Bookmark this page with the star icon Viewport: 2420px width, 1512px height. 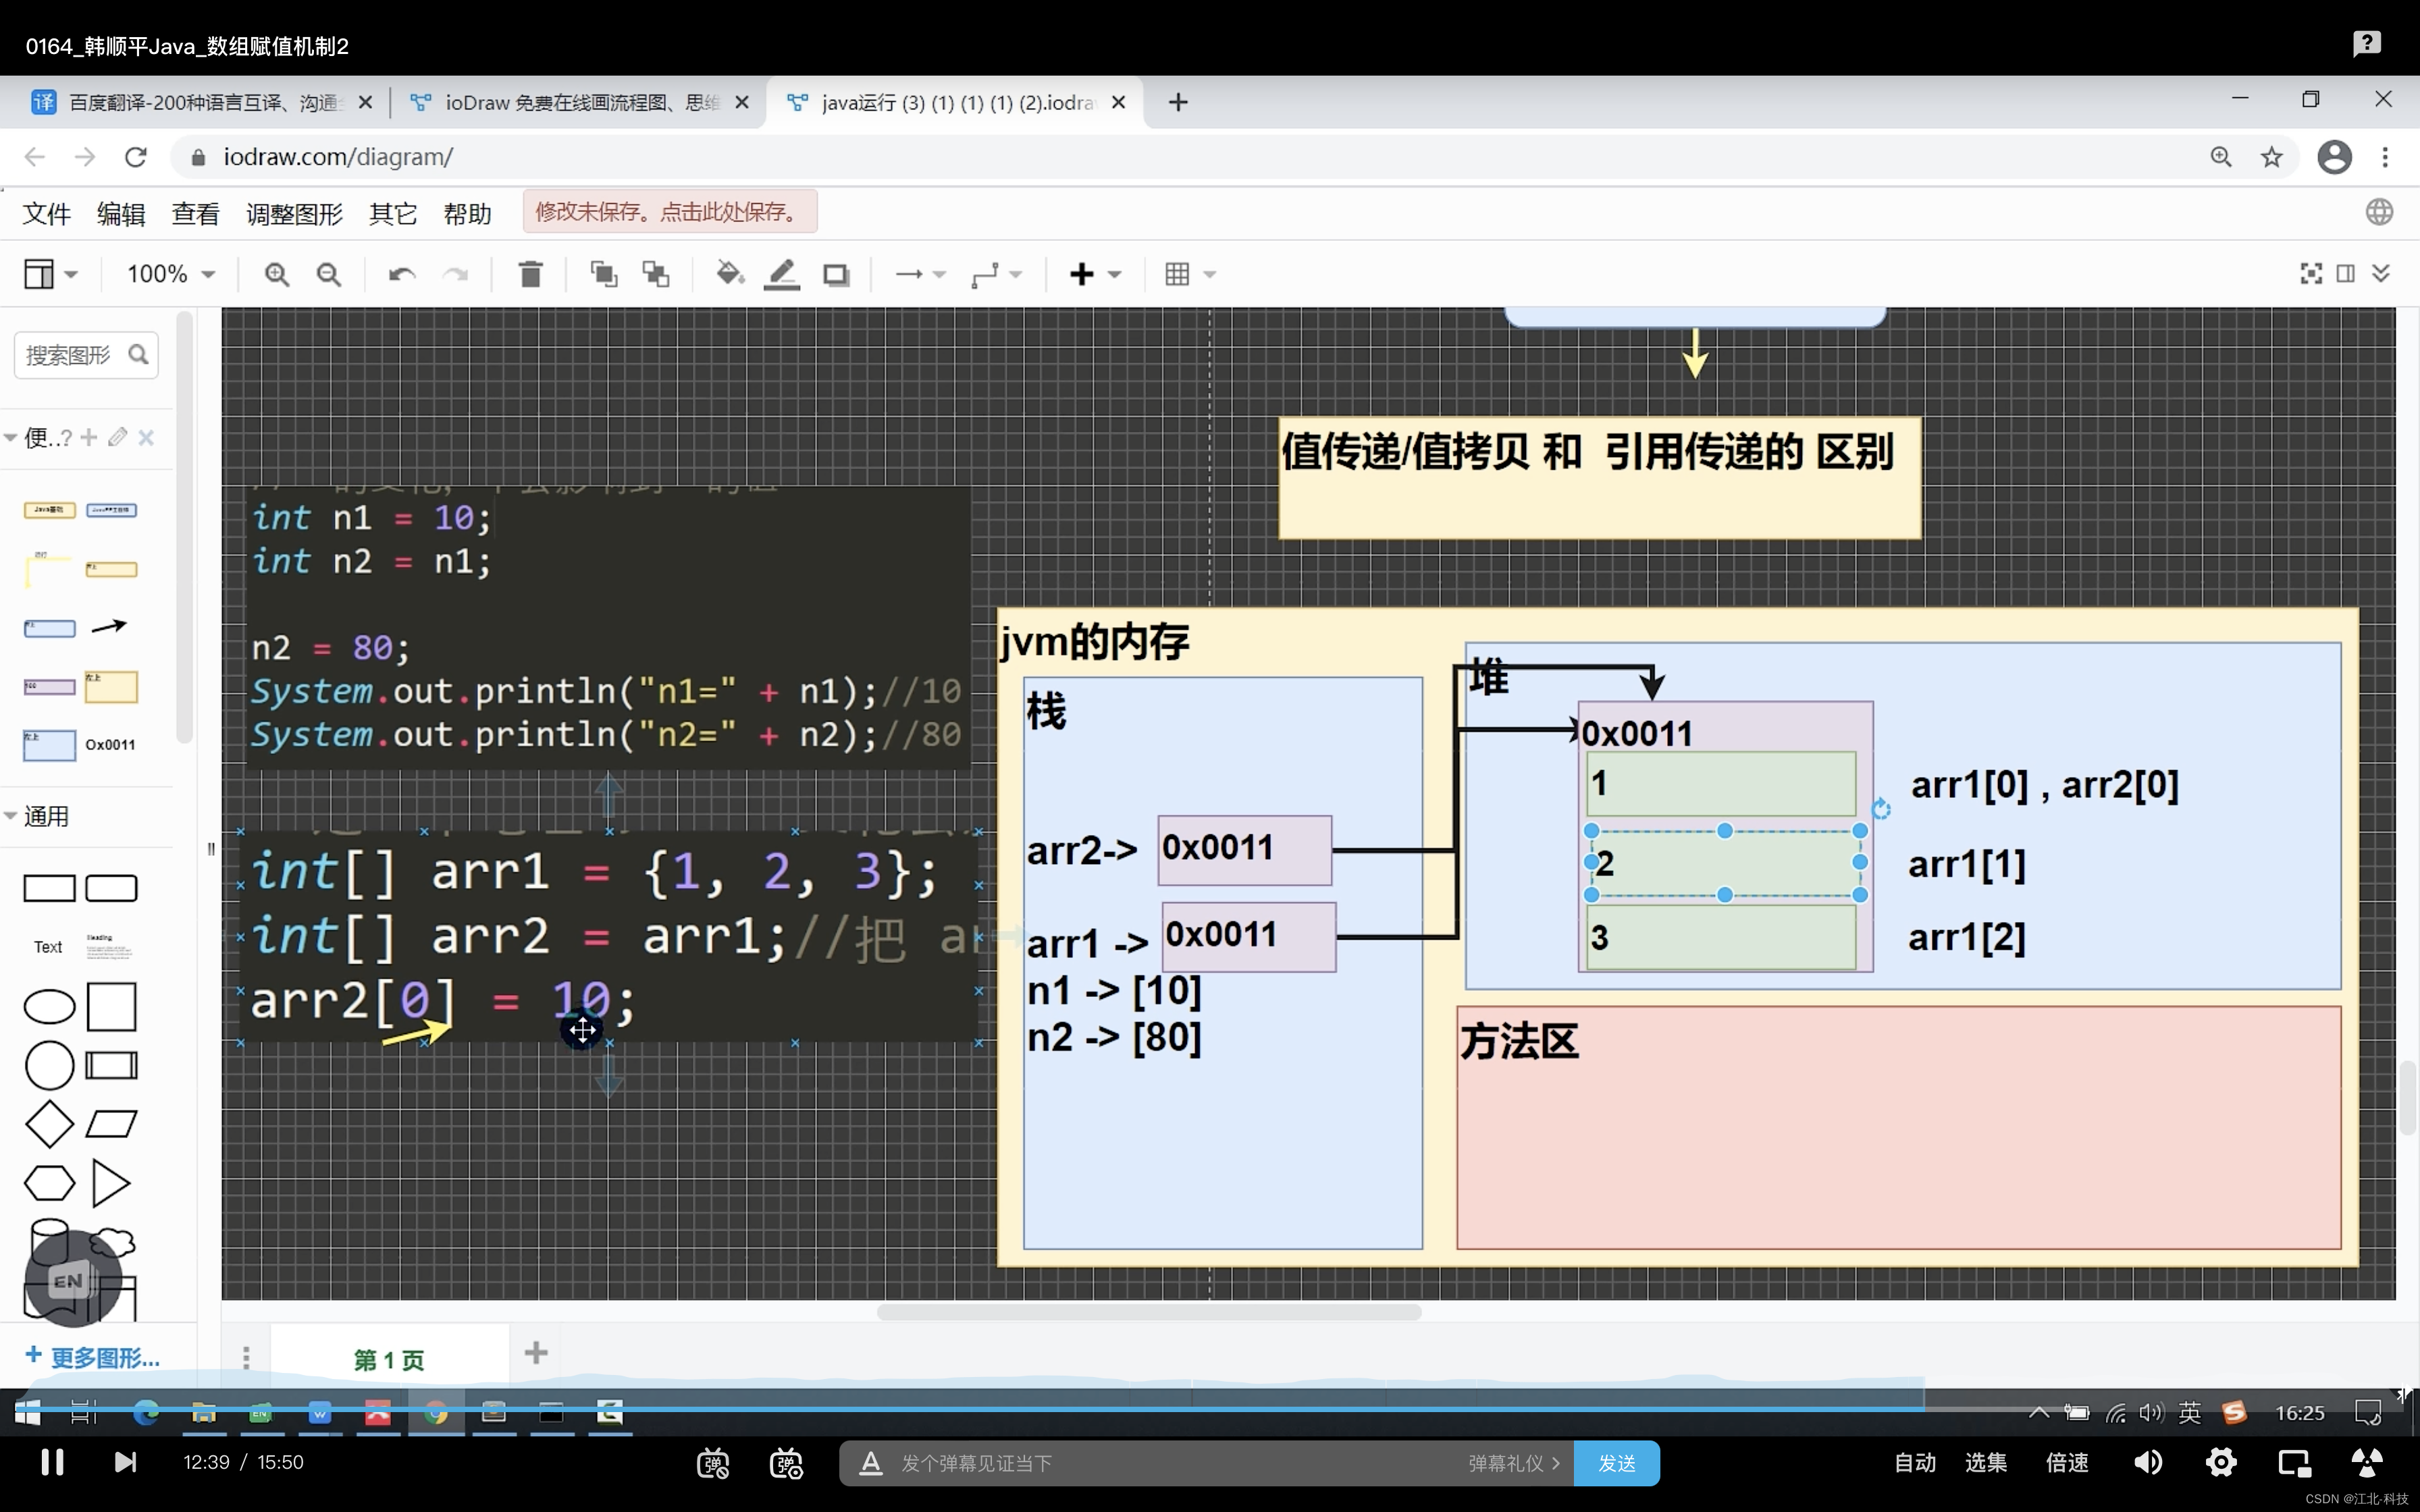(2272, 157)
